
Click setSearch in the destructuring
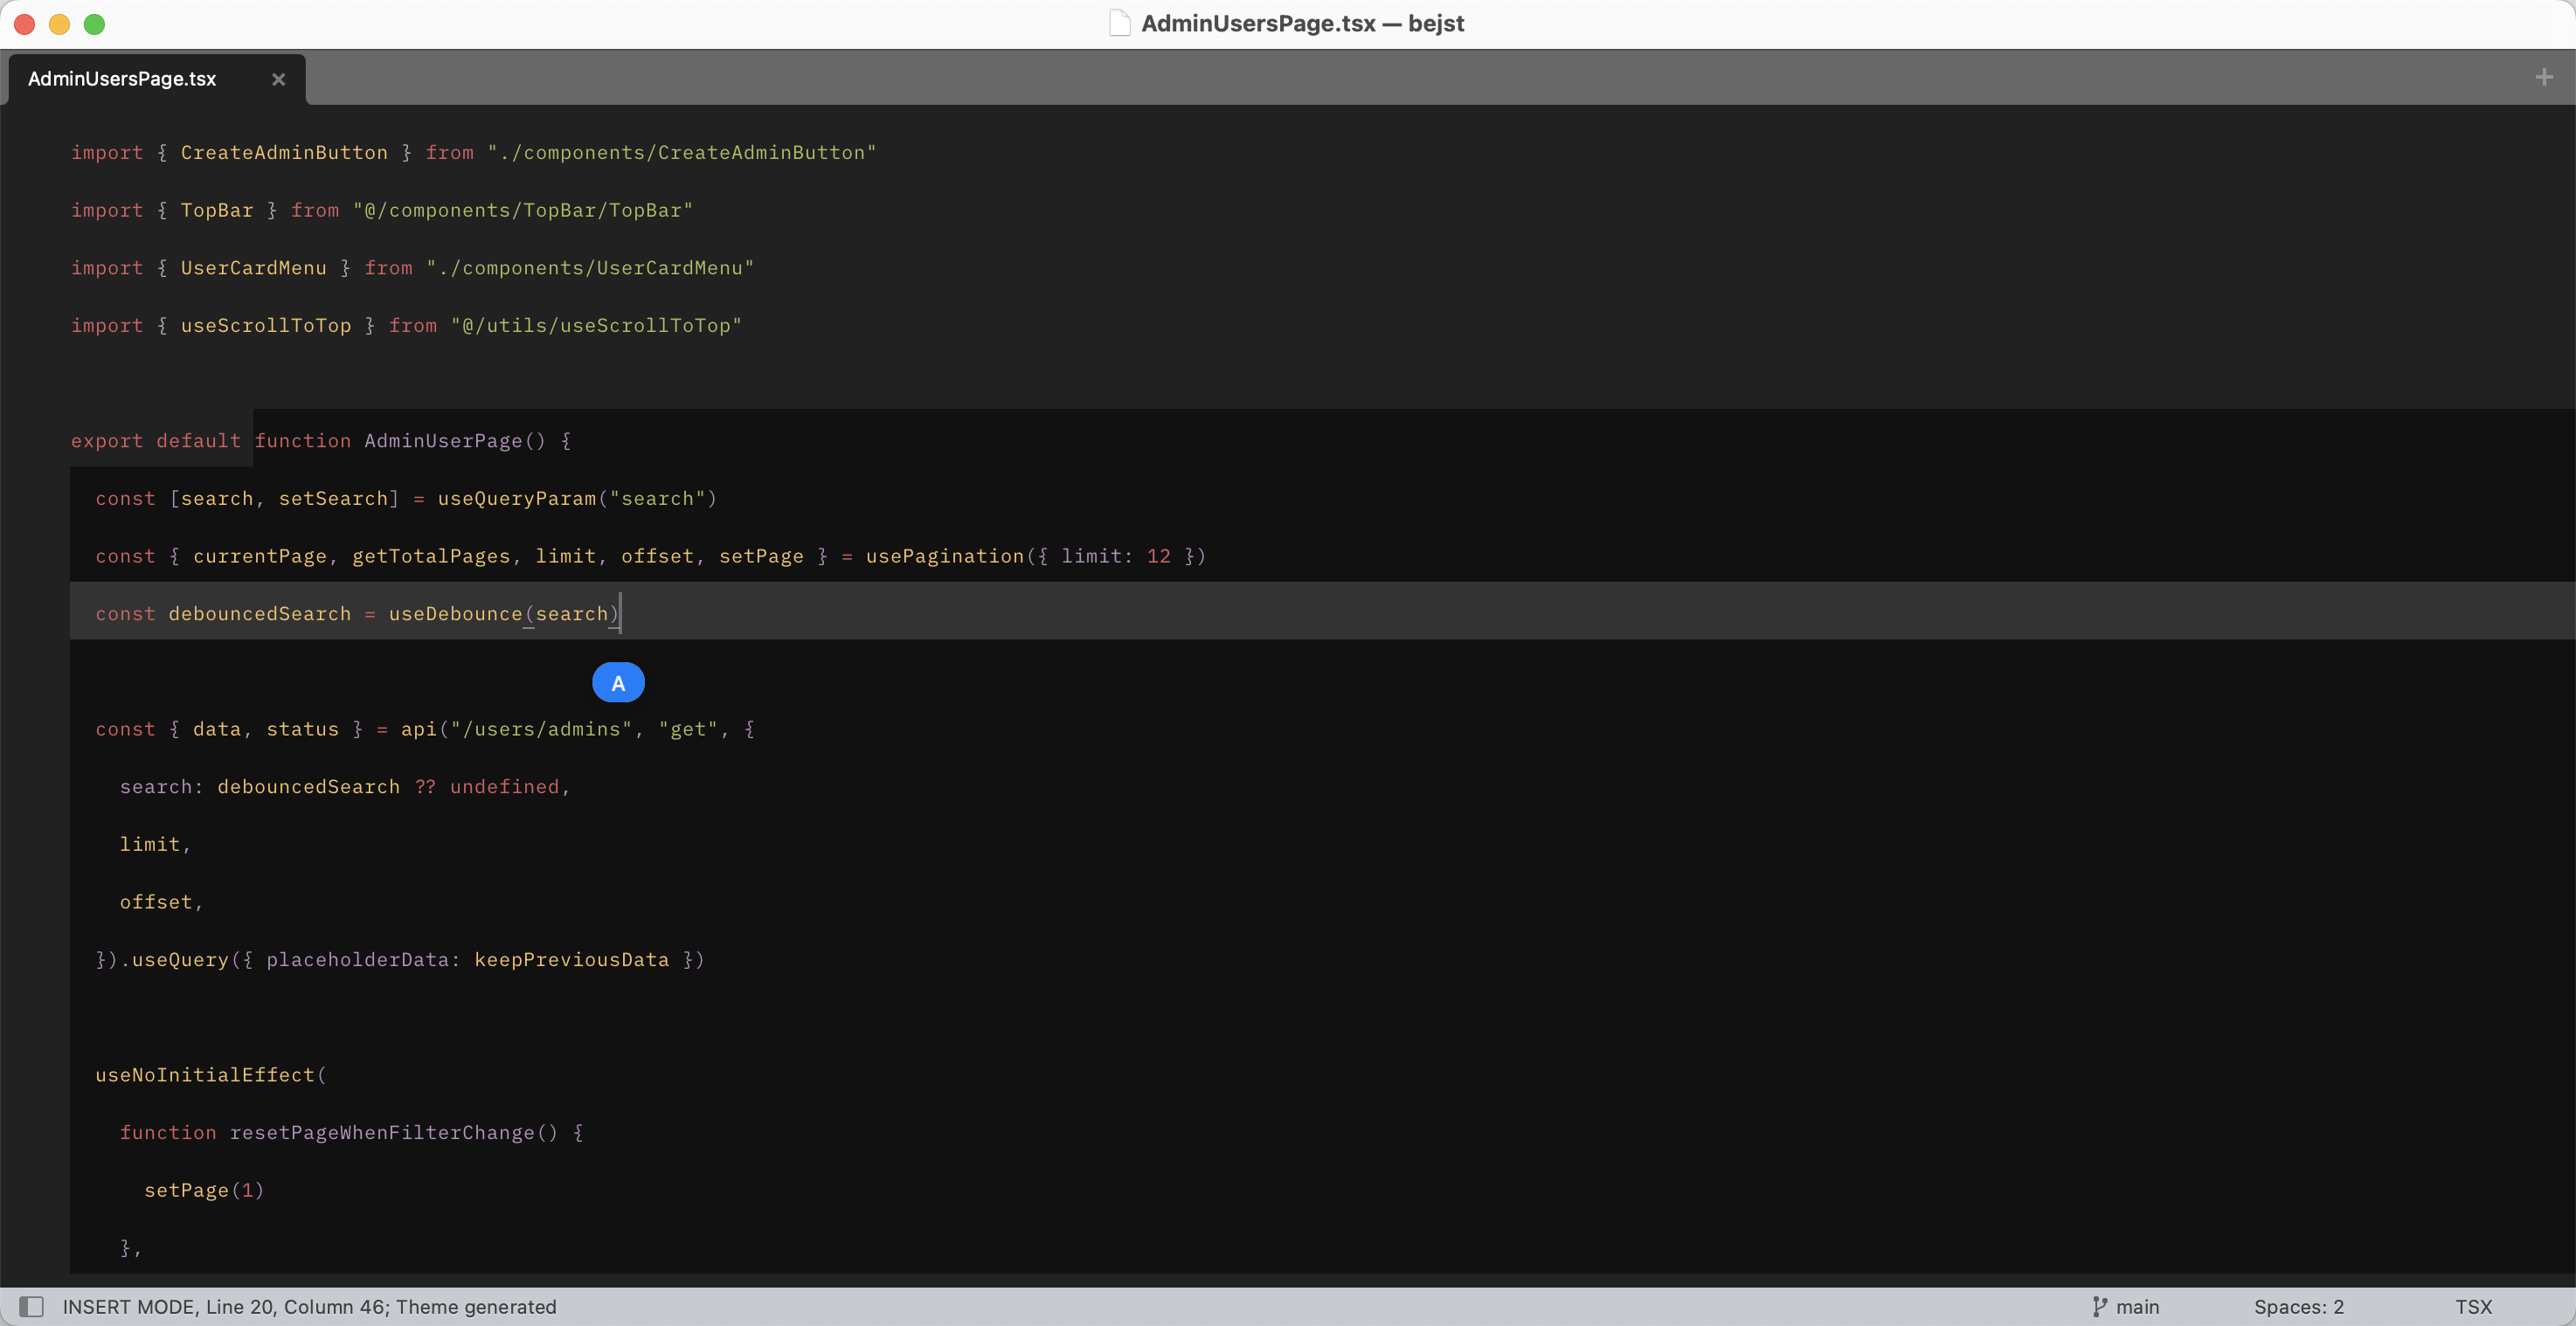point(333,498)
